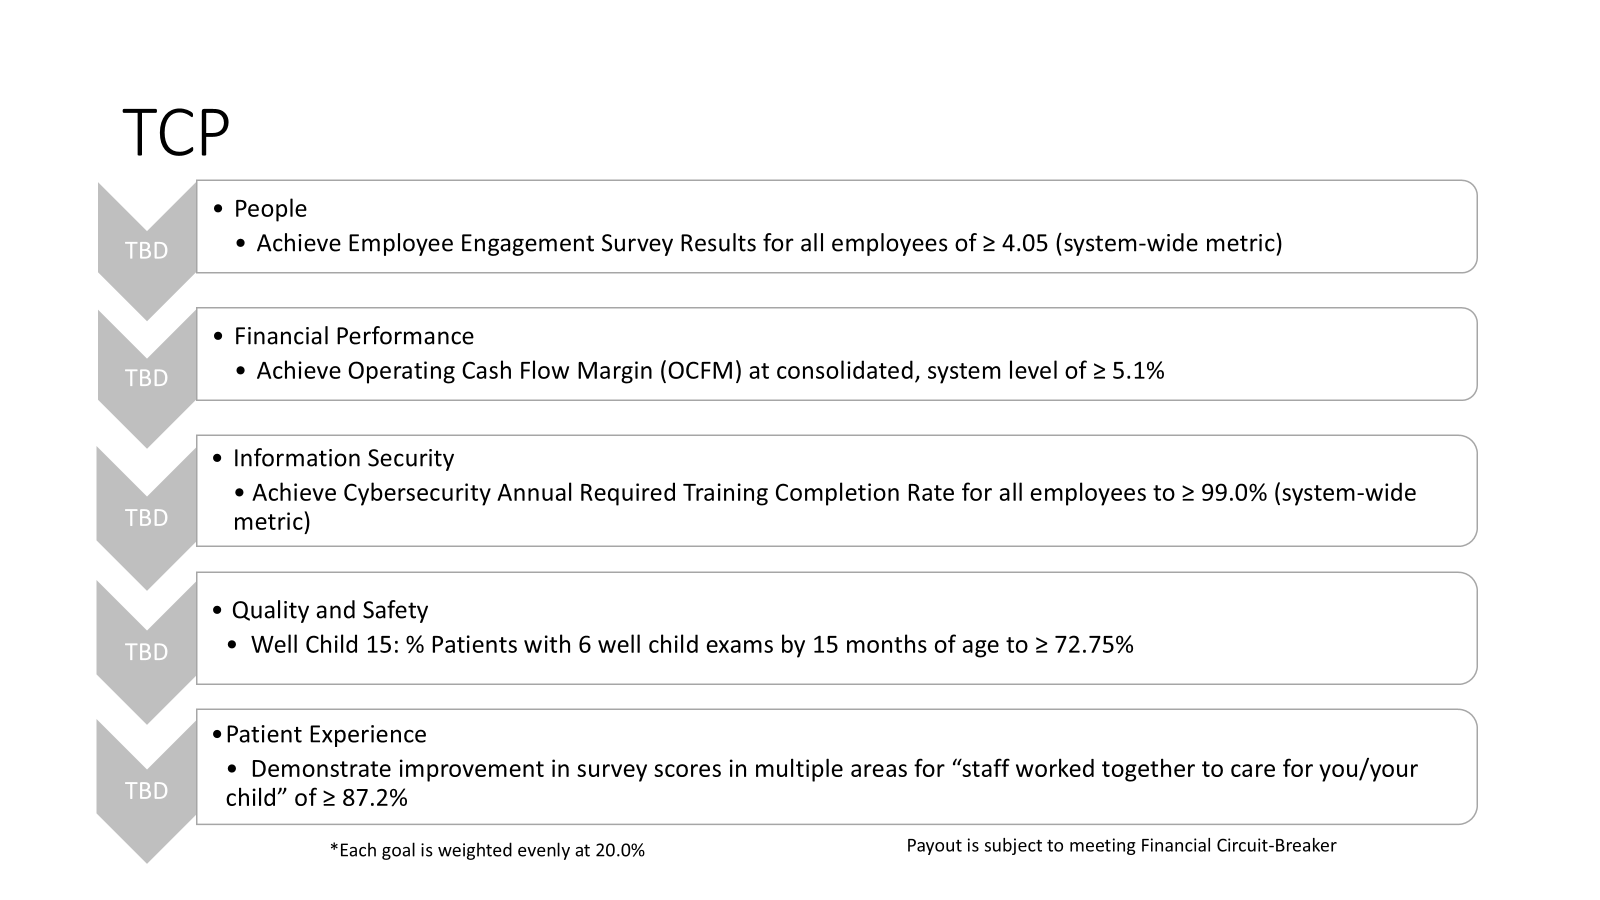Click the "≥ 5.1%" OCFM target value
Image resolution: width=1600 pixels, height=900 pixels.
click(x=1128, y=371)
